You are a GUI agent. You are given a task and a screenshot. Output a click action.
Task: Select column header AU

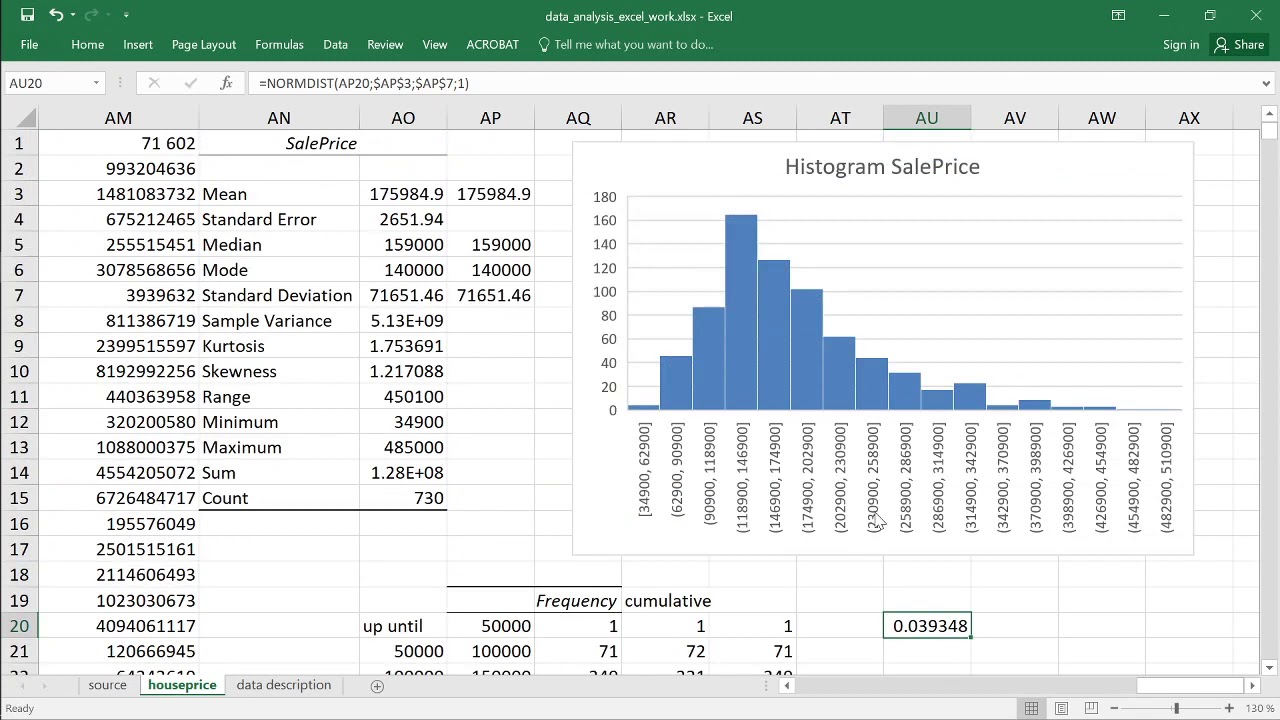(x=927, y=118)
